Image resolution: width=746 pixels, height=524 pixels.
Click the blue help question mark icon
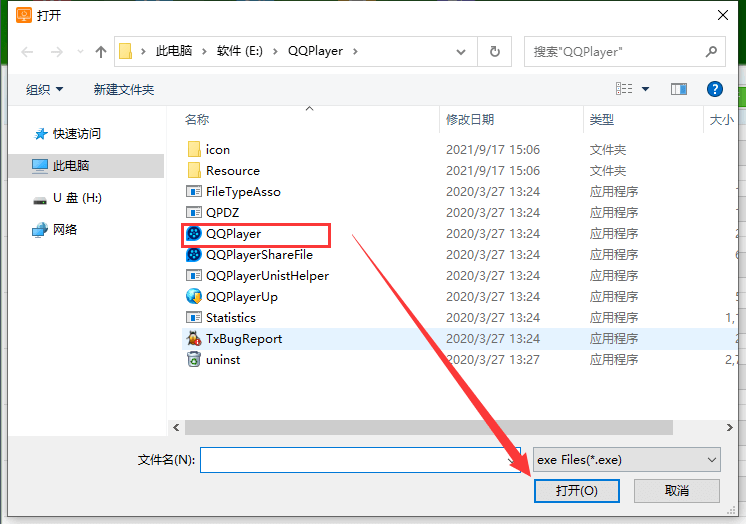[715, 89]
